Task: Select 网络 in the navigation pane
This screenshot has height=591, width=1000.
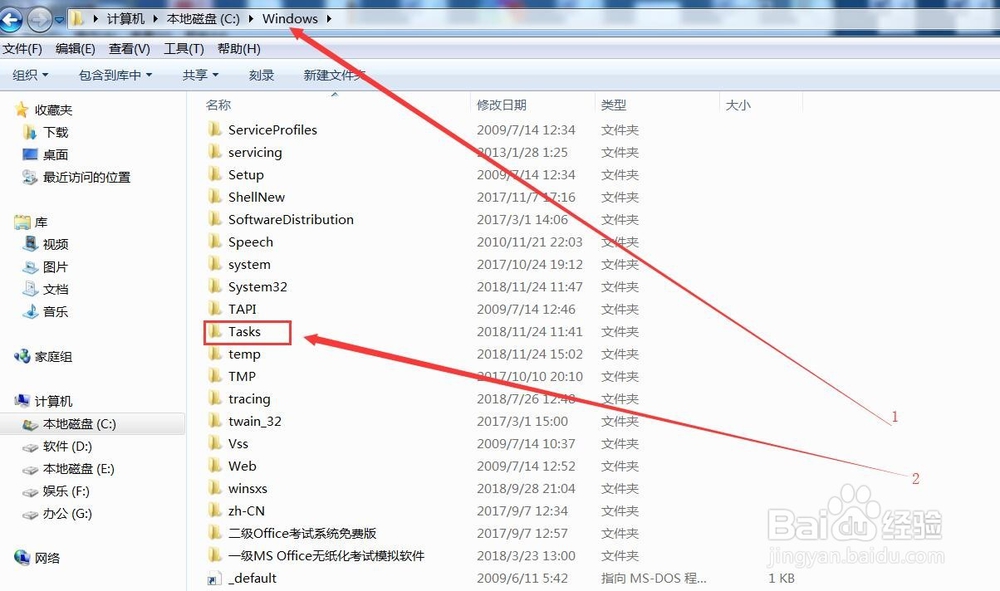Action: coord(47,558)
